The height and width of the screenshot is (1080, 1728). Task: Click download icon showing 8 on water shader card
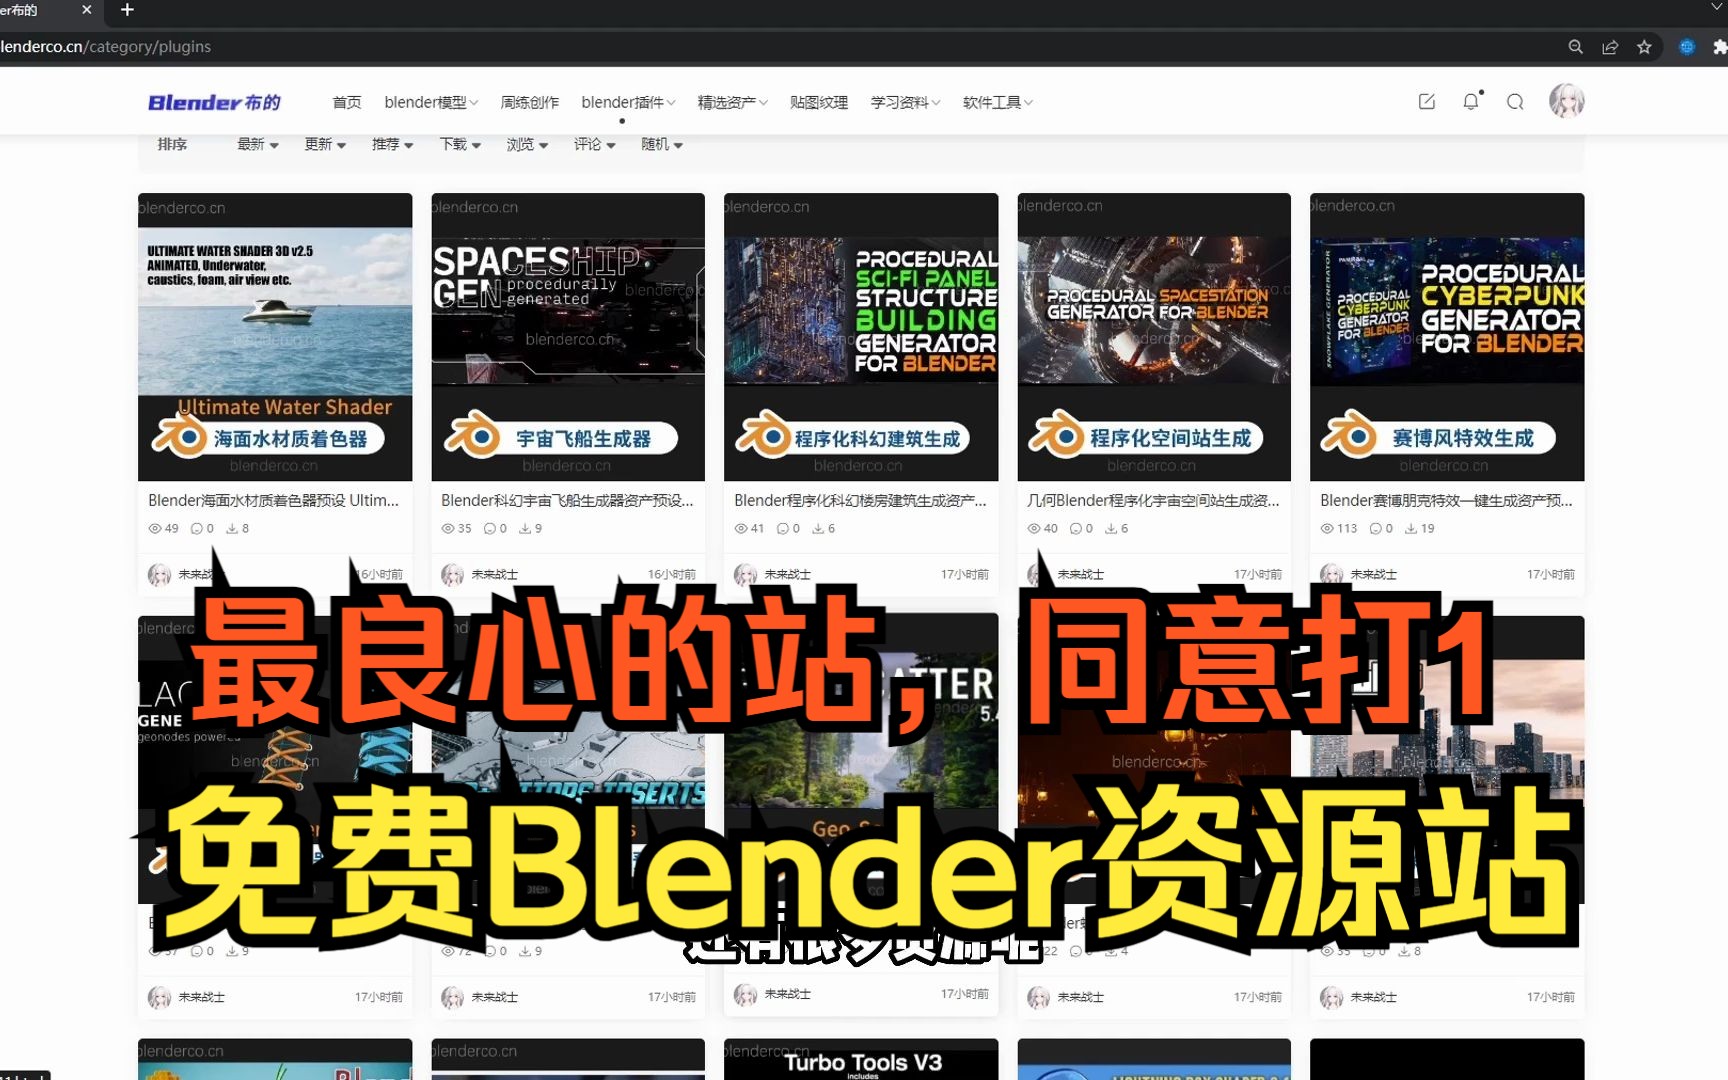(232, 528)
